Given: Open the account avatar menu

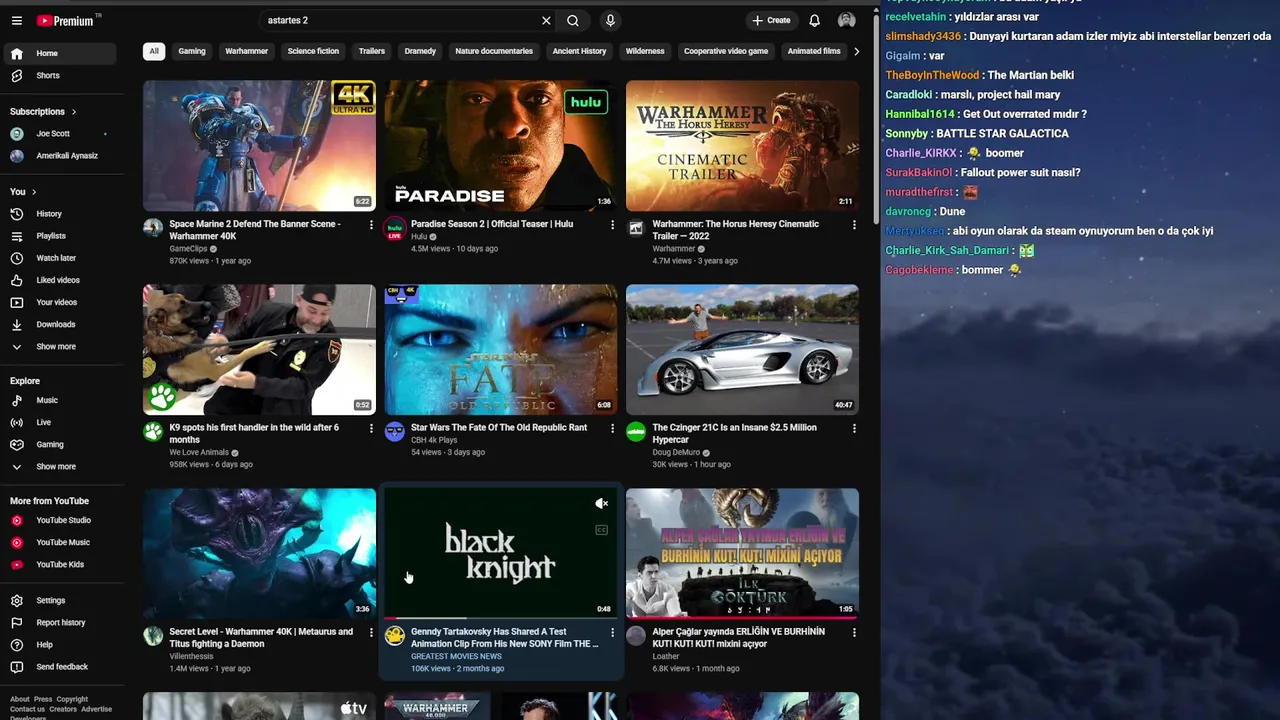Looking at the screenshot, I should 847,20.
